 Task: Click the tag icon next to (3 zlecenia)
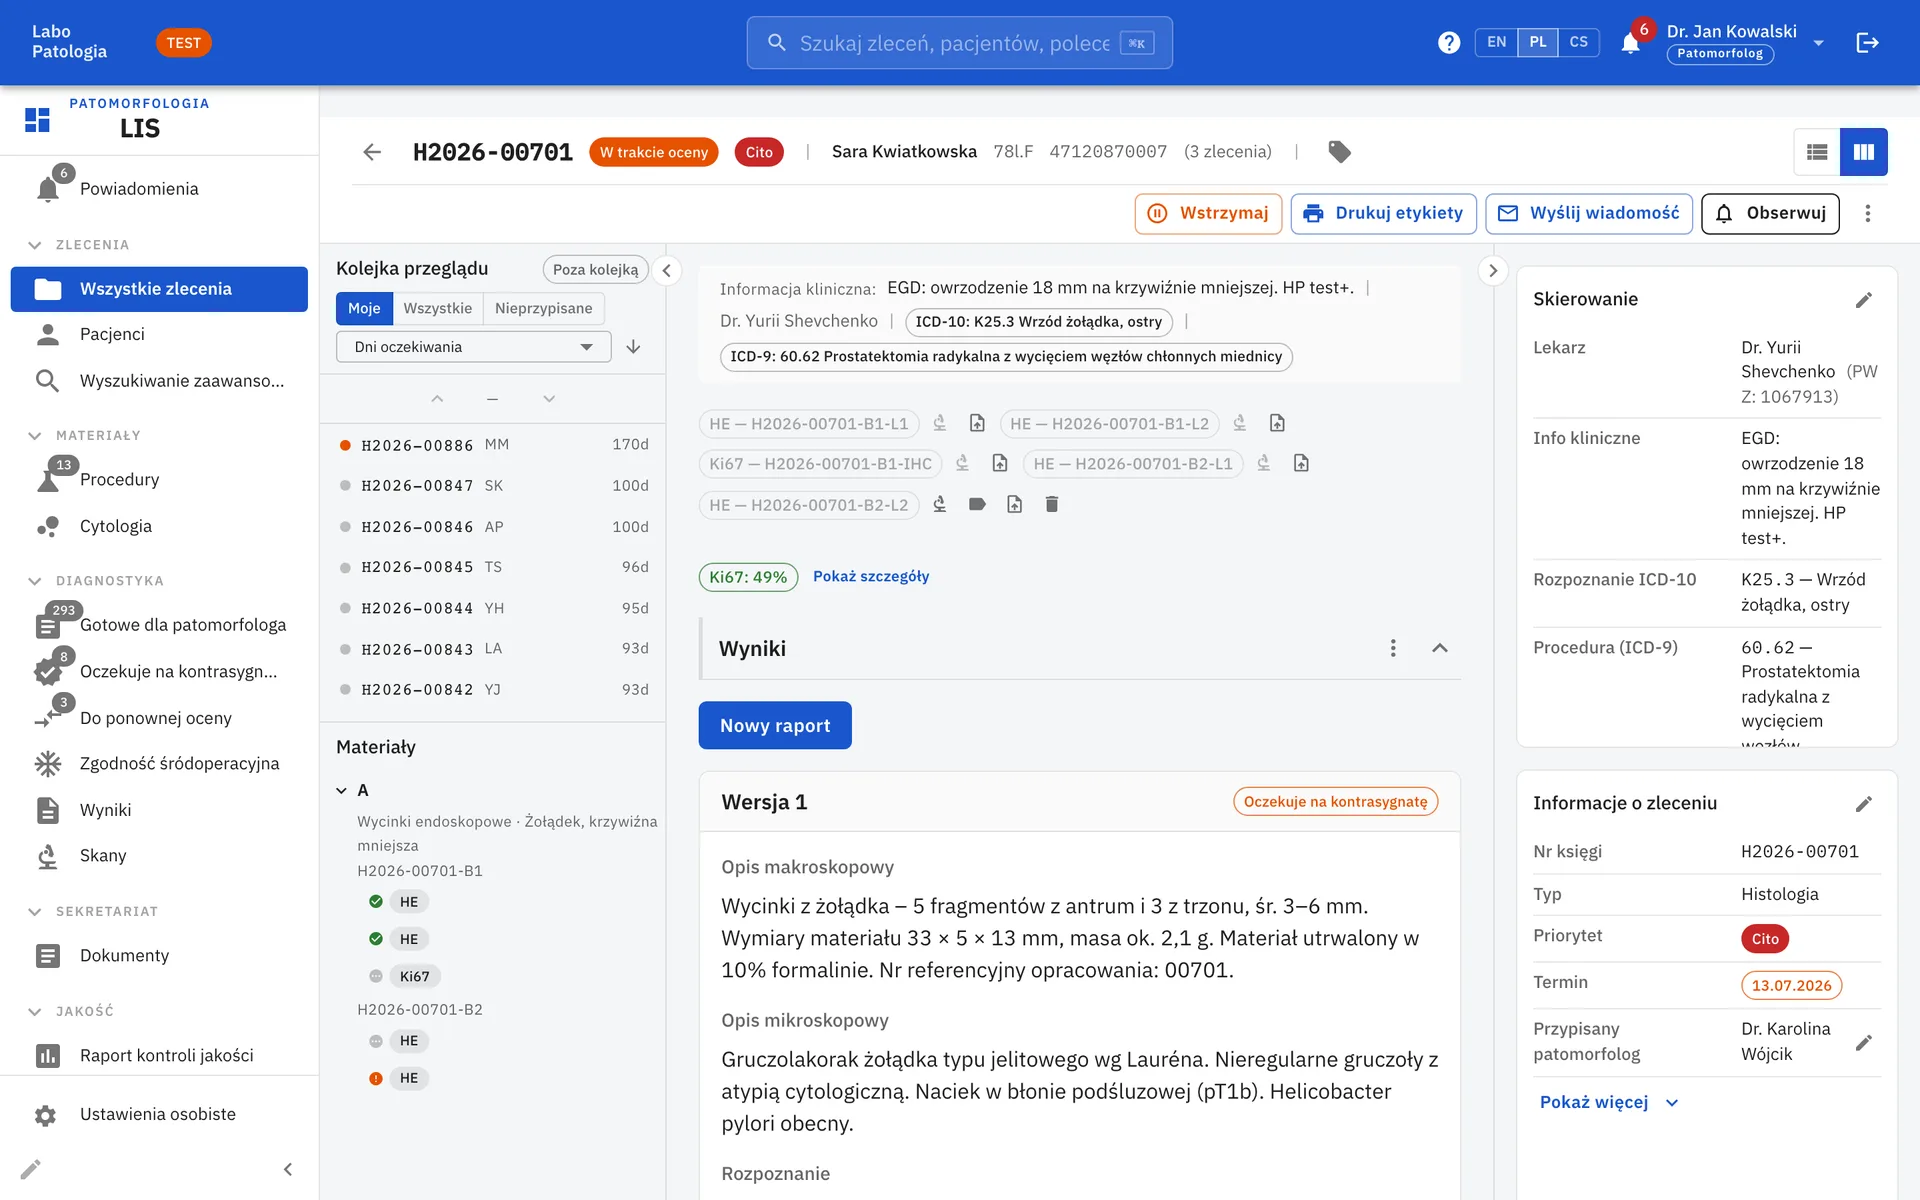pyautogui.click(x=1339, y=152)
